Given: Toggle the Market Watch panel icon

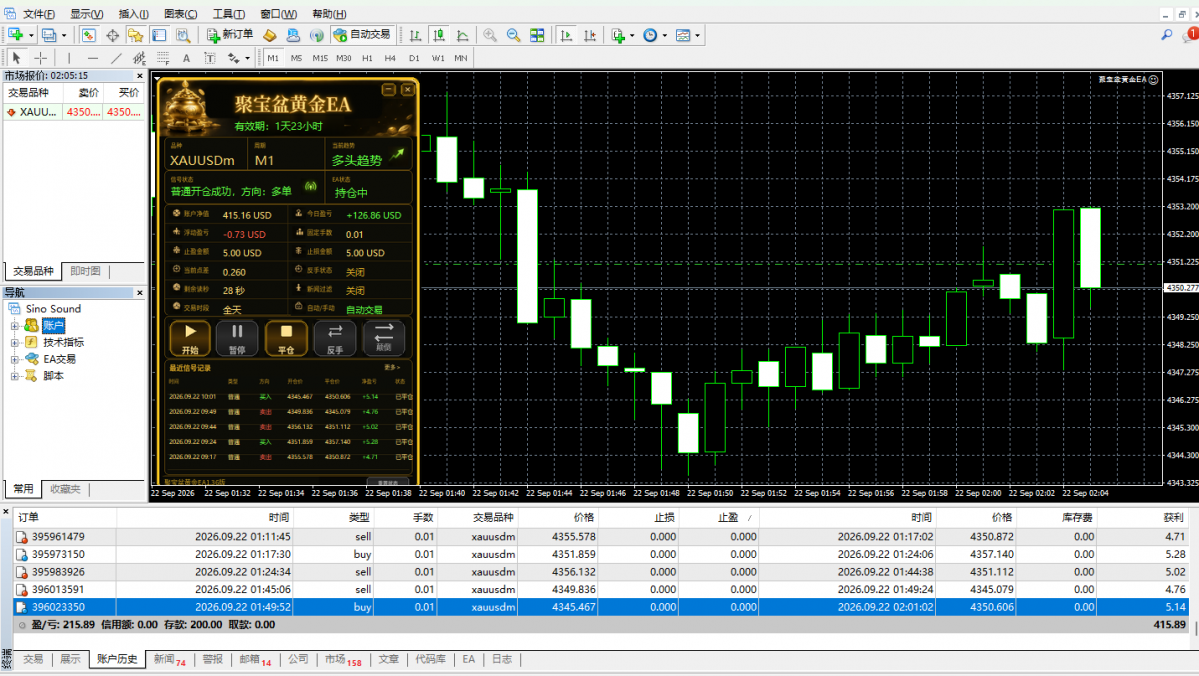Looking at the screenshot, I should (x=89, y=35).
